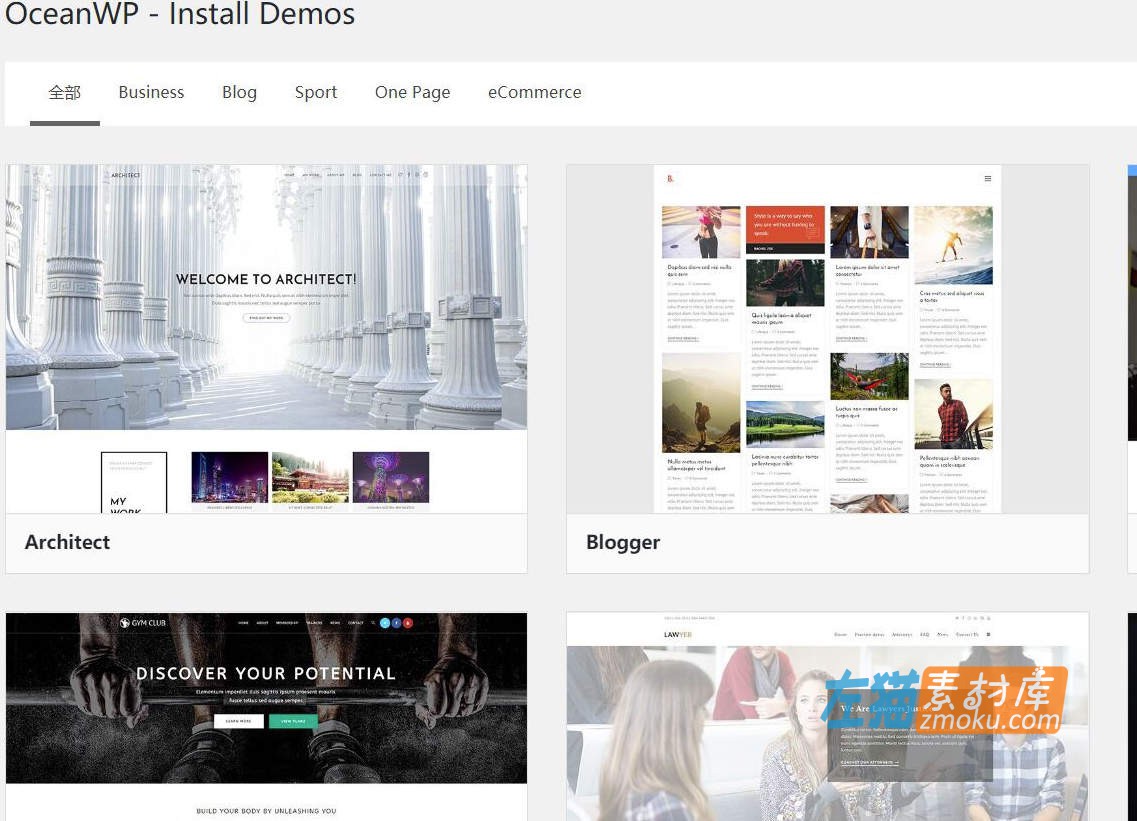Click the zmoku.com watermark logo
The width and height of the screenshot is (1137, 821).
[943, 699]
